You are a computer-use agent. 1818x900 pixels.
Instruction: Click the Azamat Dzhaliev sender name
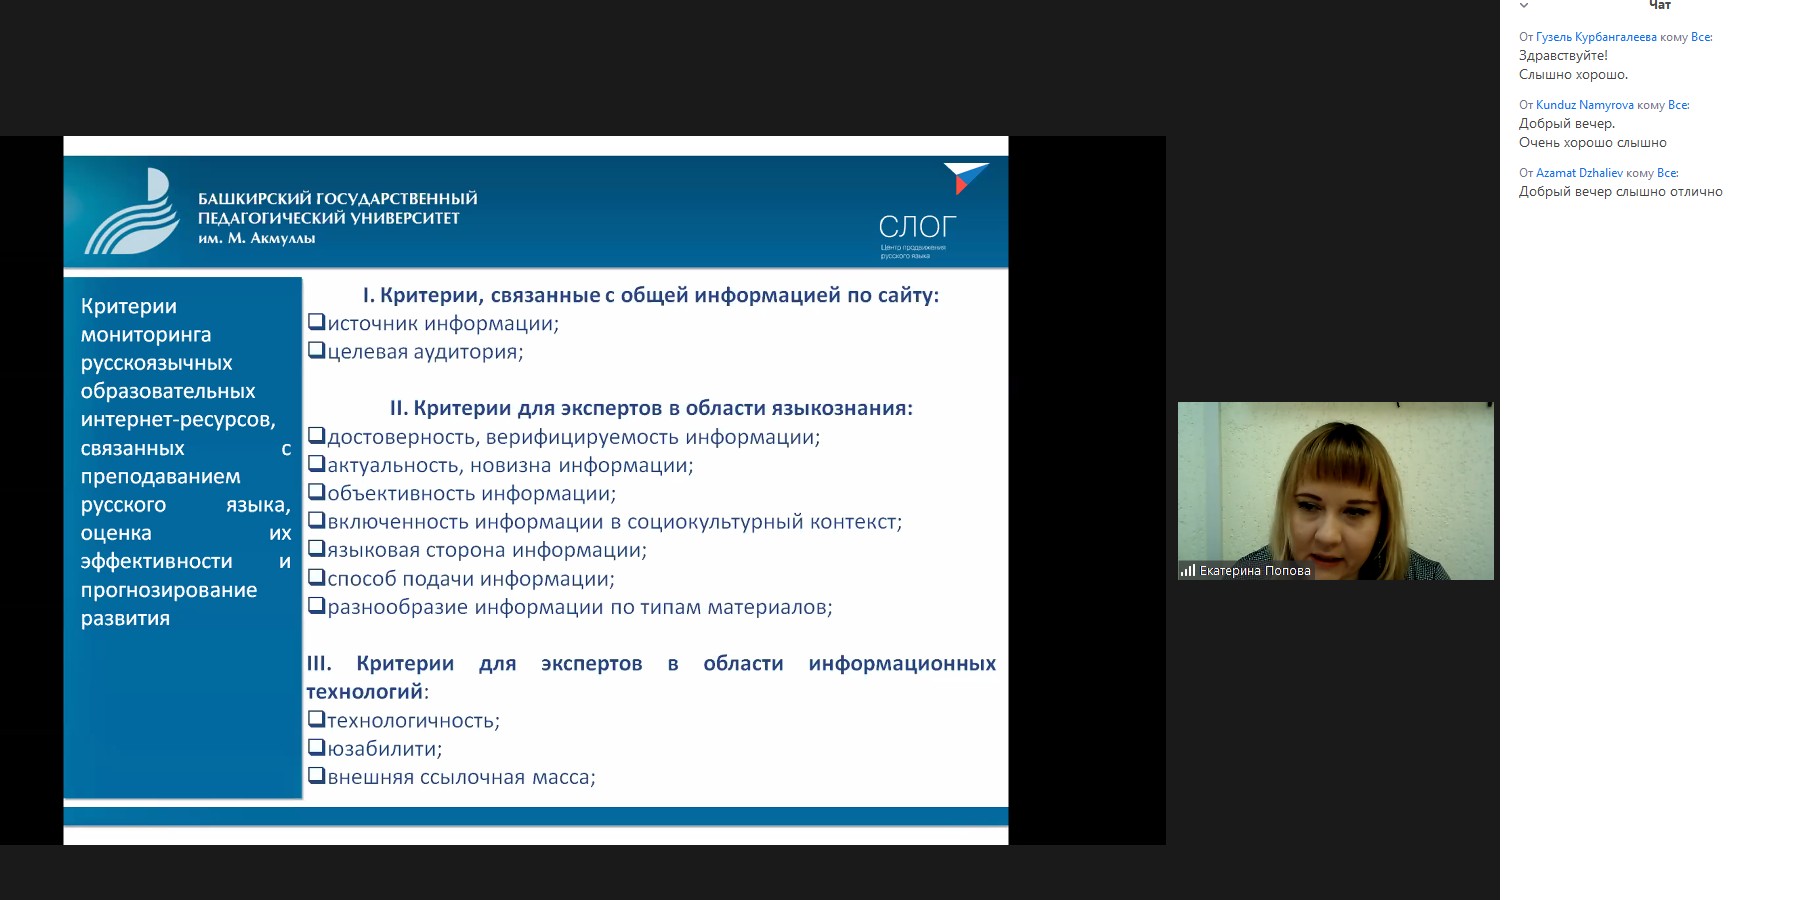click(1579, 173)
